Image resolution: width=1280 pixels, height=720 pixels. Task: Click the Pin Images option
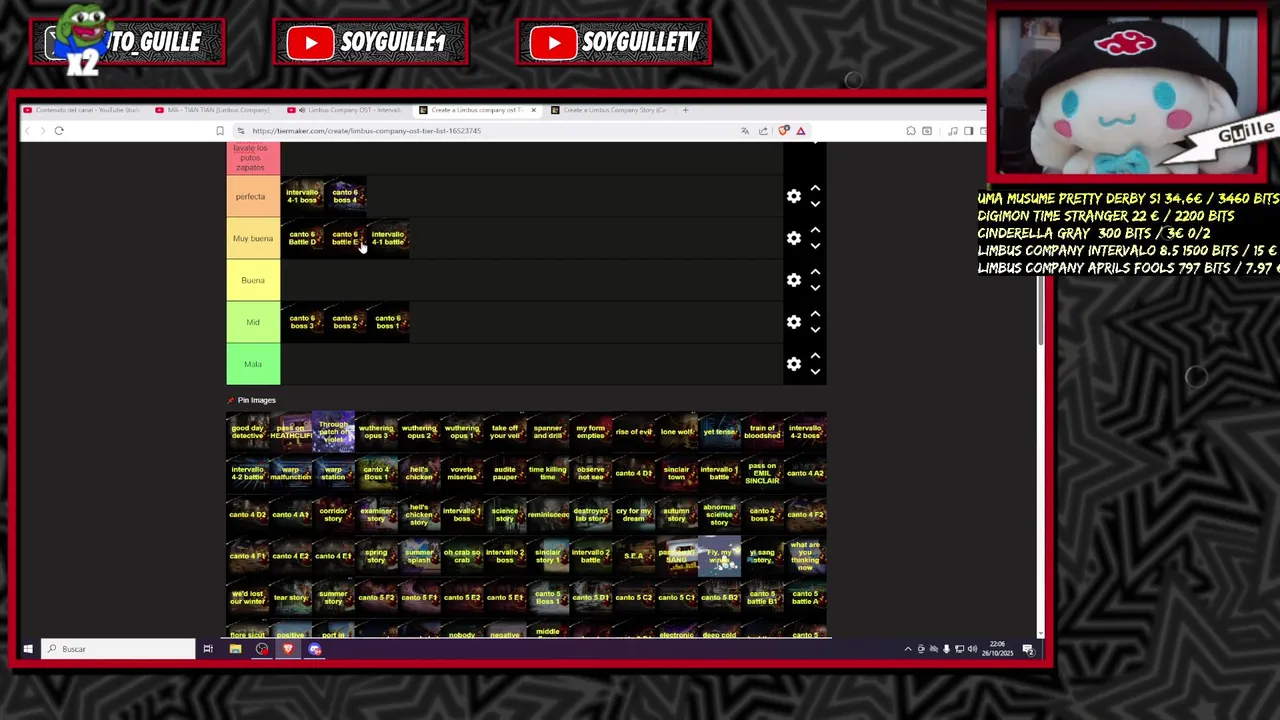[251, 400]
